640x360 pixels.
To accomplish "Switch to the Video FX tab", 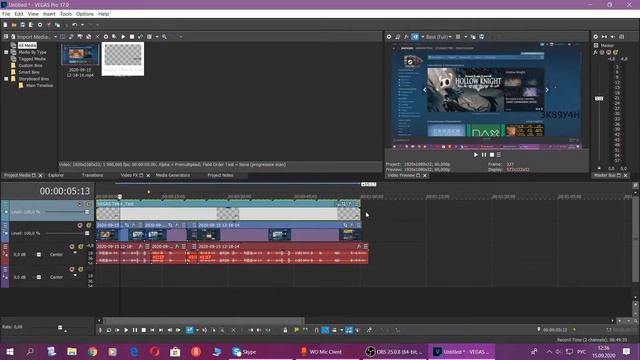I will point(129,175).
